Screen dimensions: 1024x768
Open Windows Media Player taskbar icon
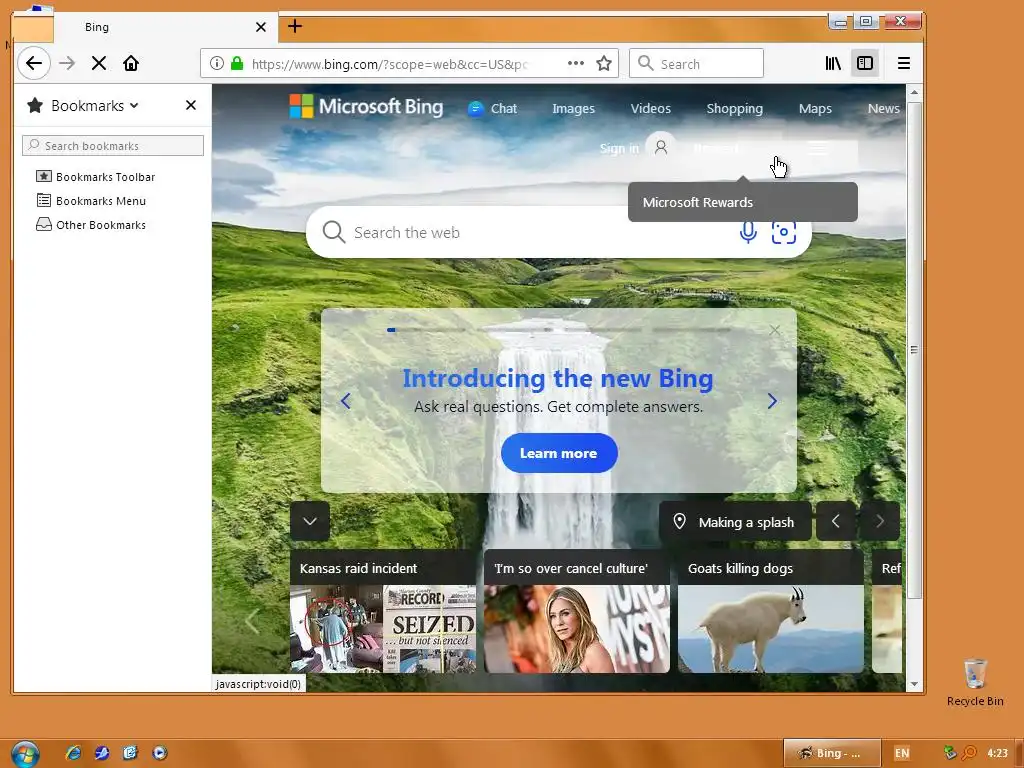[159, 753]
